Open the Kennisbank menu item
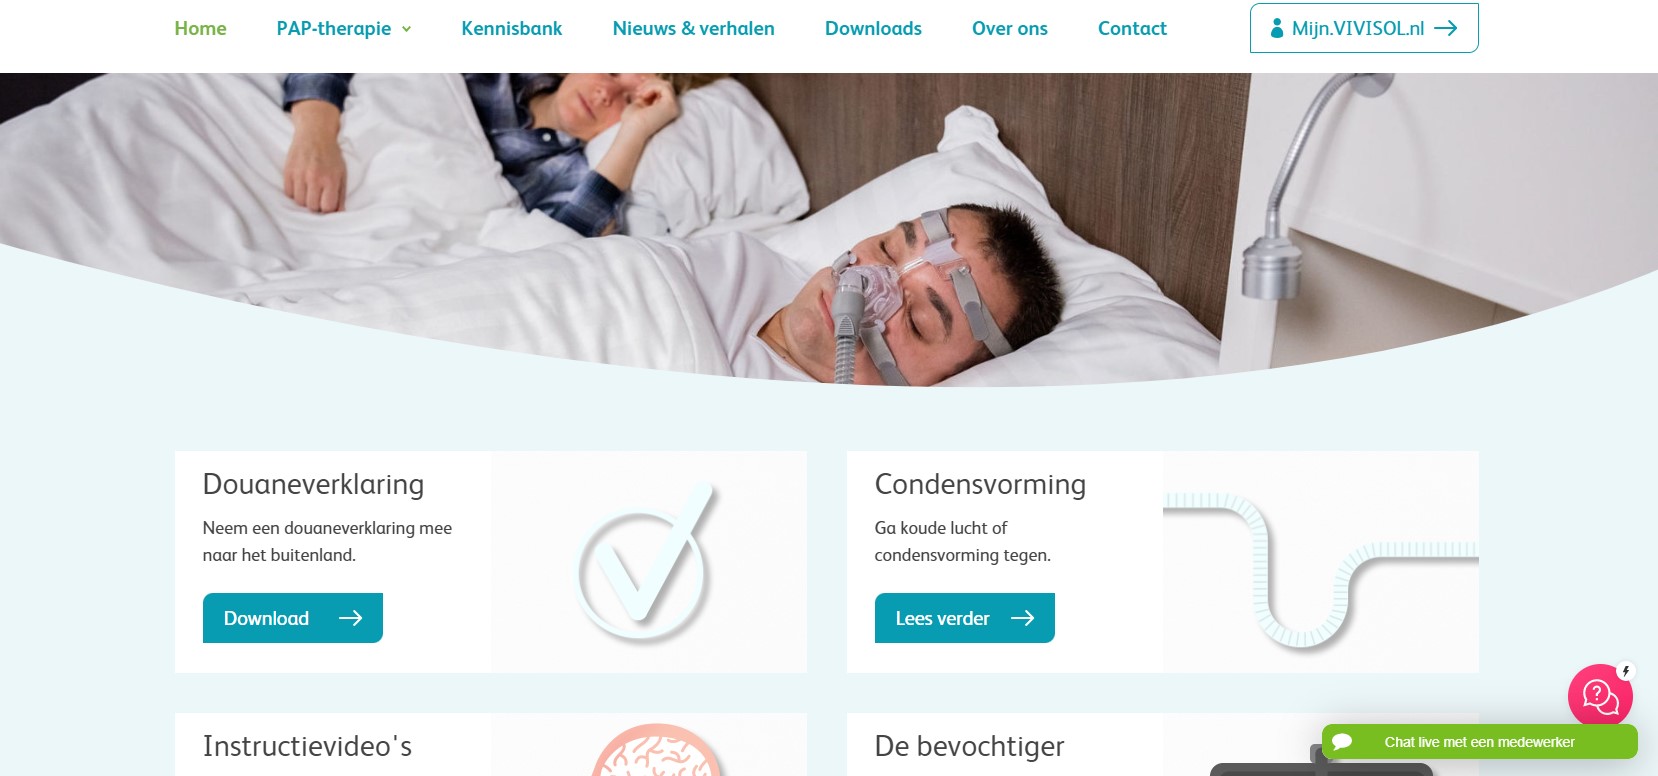 point(512,28)
